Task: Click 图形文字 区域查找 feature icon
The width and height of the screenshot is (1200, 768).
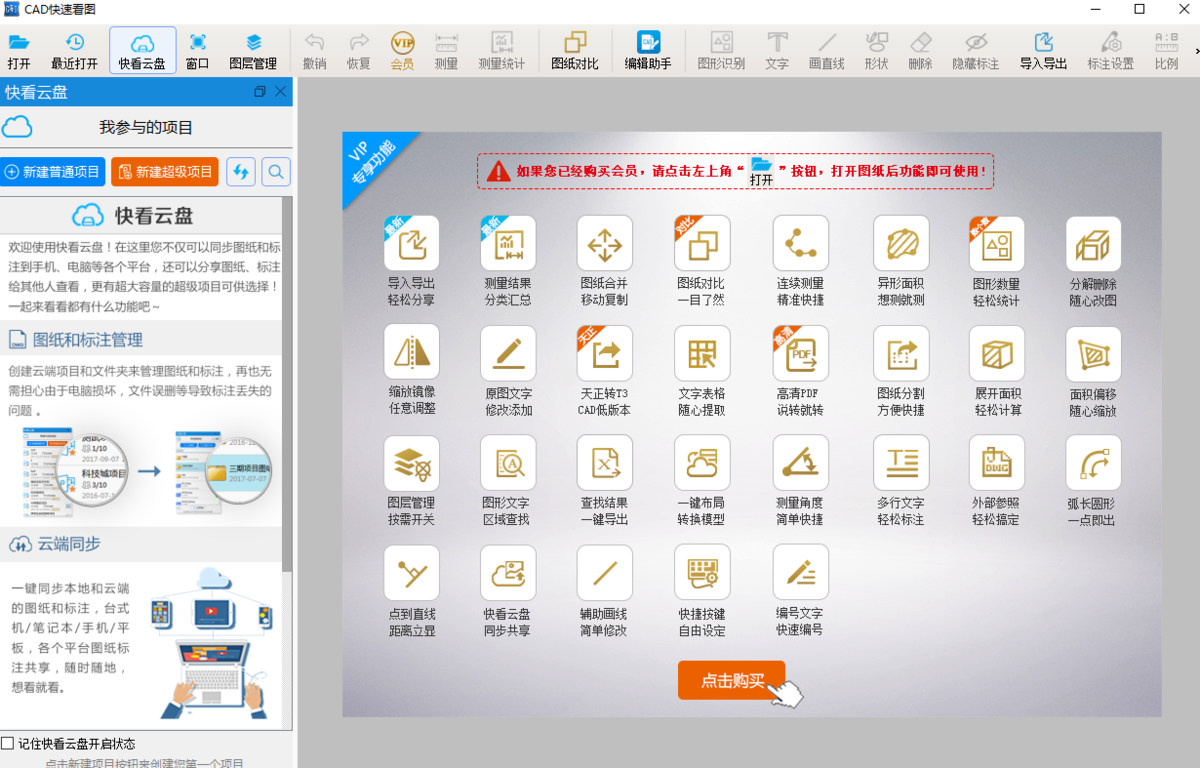Action: pyautogui.click(x=508, y=463)
